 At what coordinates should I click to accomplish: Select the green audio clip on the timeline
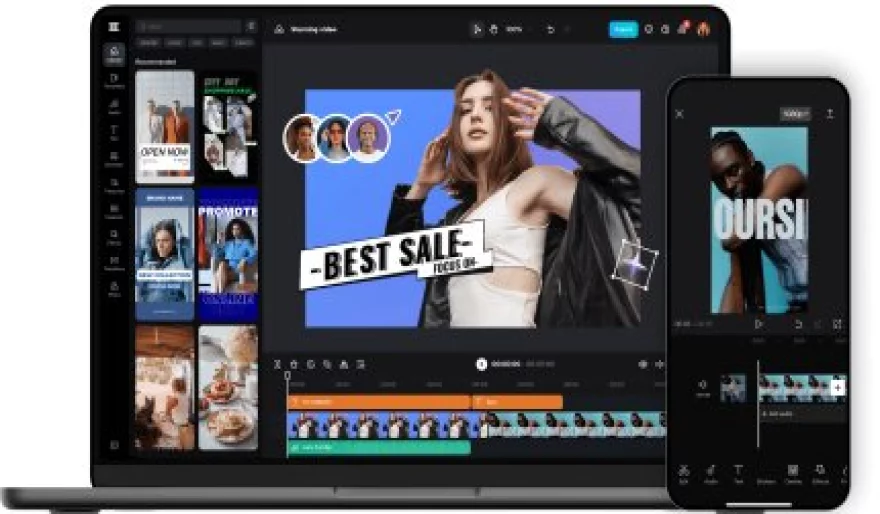[x=378, y=448]
